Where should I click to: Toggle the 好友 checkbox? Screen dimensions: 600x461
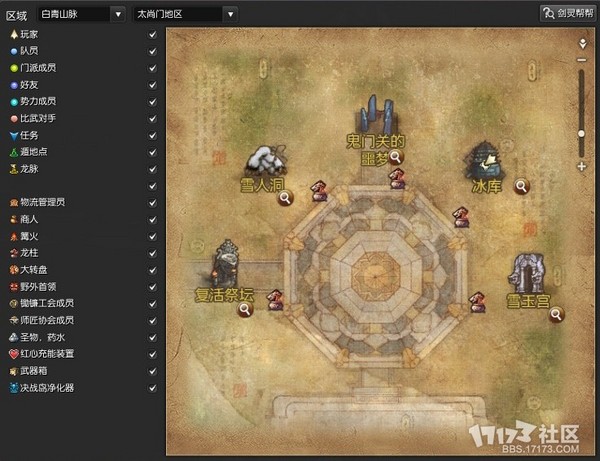click(x=152, y=85)
